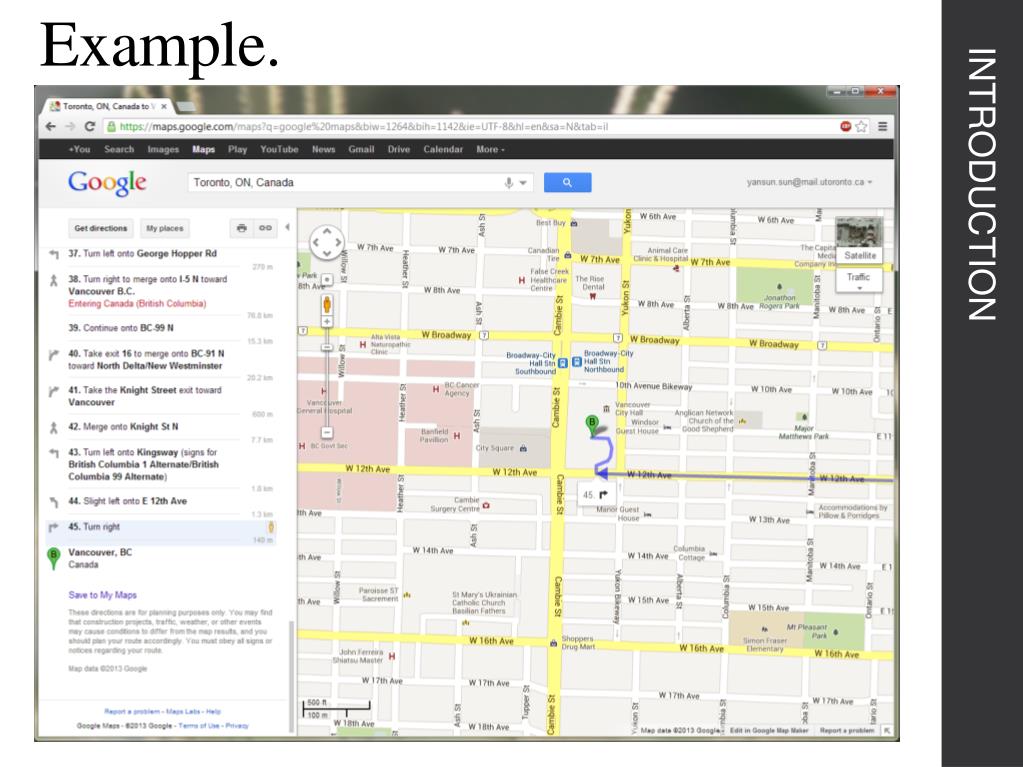Click pegman icon beside step 45
This screenshot has width=1023, height=767.
pyautogui.click(x=271, y=527)
